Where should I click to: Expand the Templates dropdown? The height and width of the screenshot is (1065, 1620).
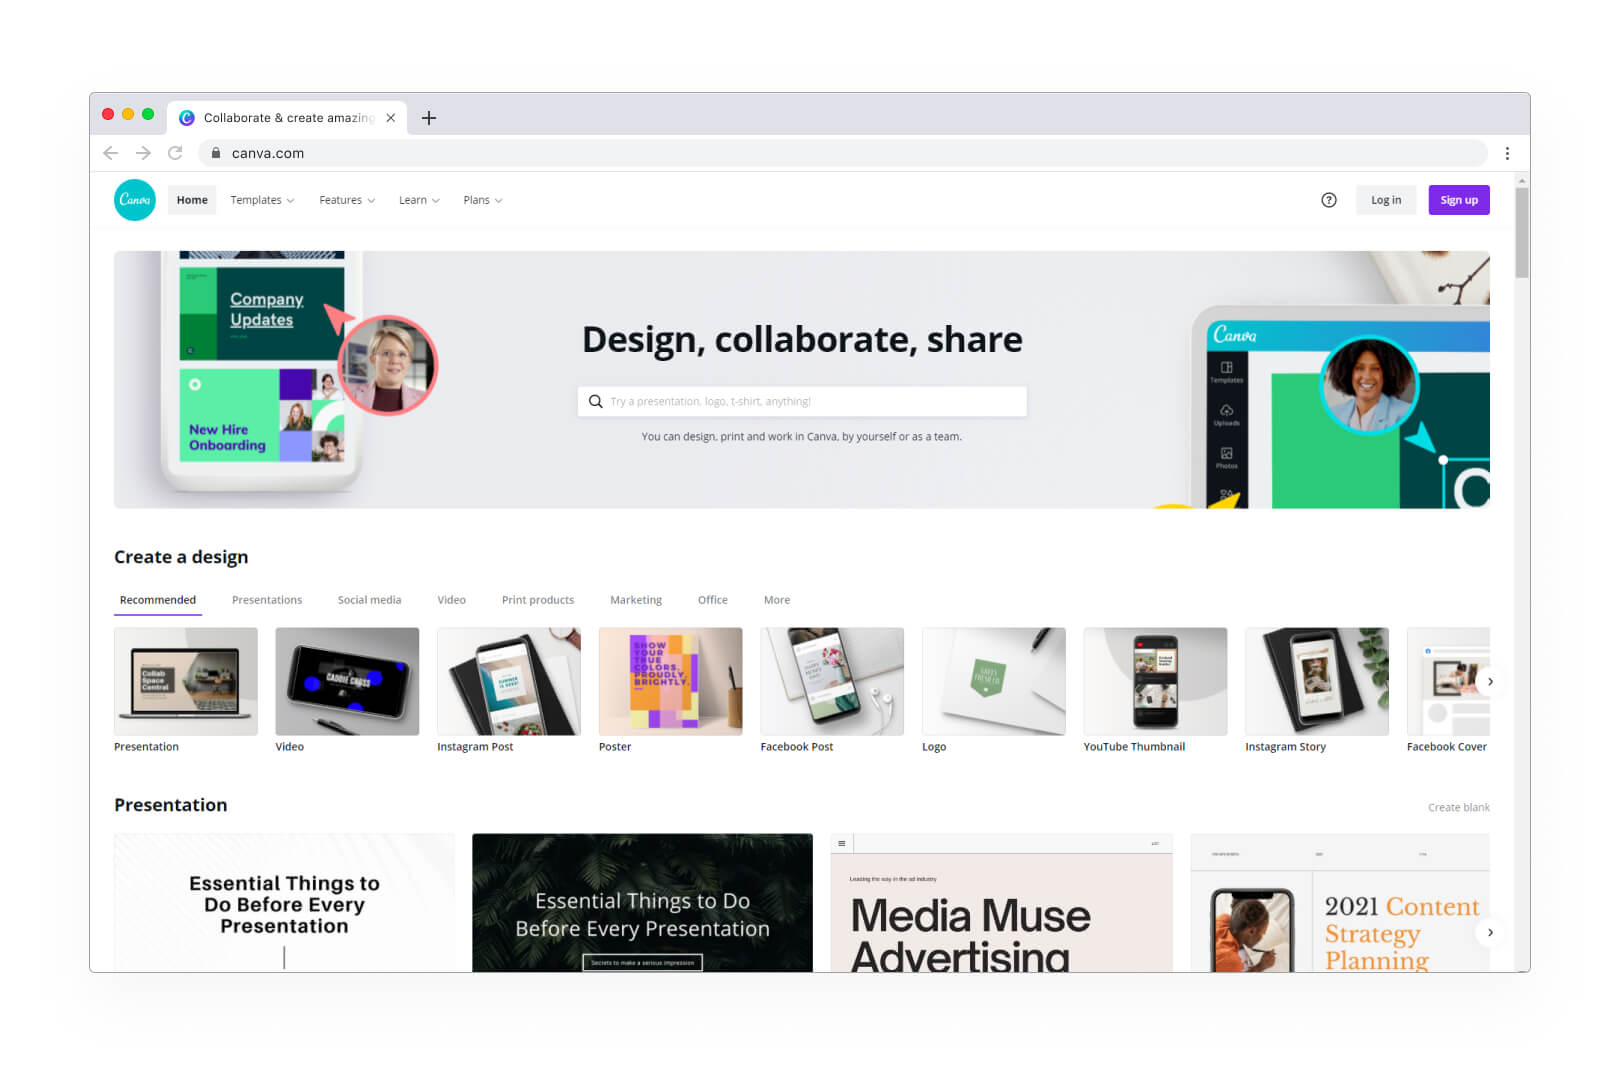262,200
